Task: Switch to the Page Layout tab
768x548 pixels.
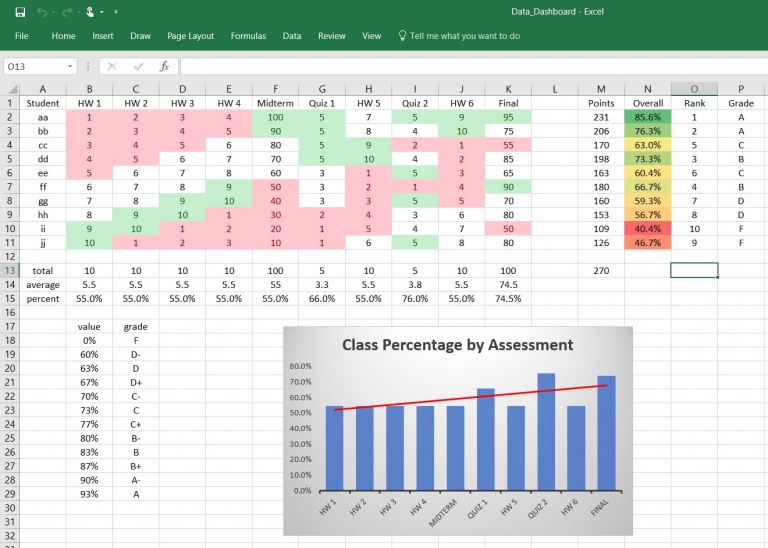Action: [x=190, y=36]
